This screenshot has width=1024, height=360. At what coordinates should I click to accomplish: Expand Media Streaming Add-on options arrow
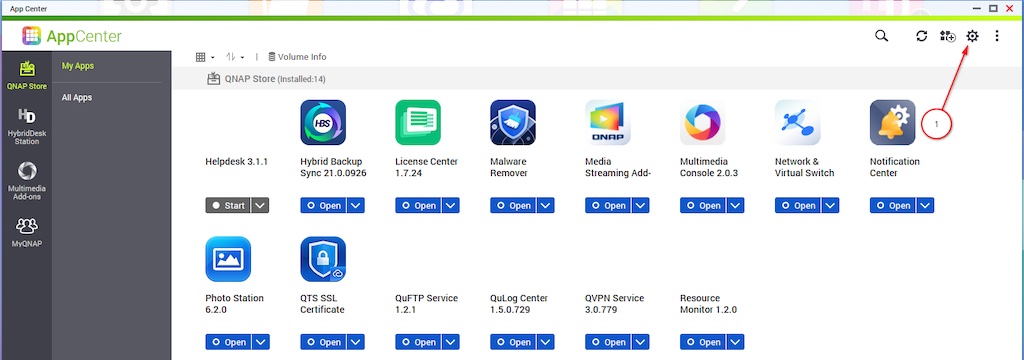pos(640,205)
